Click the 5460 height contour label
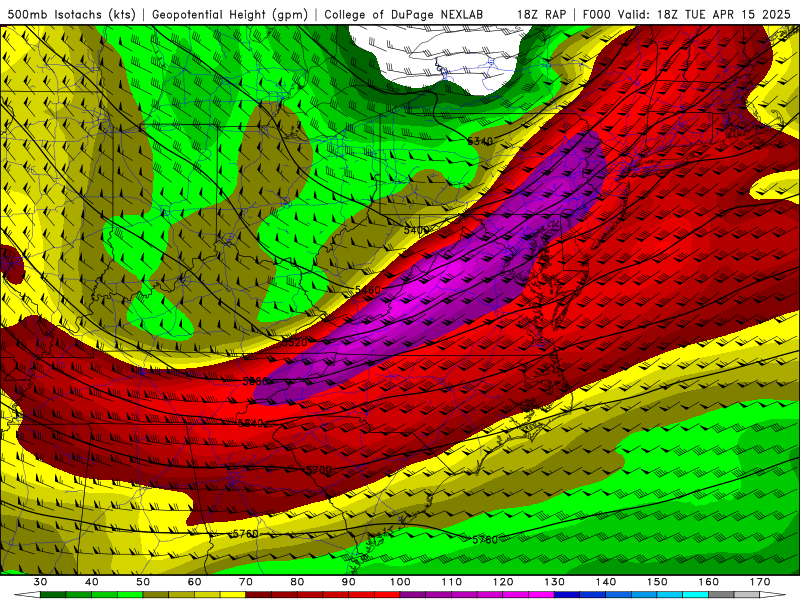 click(x=367, y=290)
